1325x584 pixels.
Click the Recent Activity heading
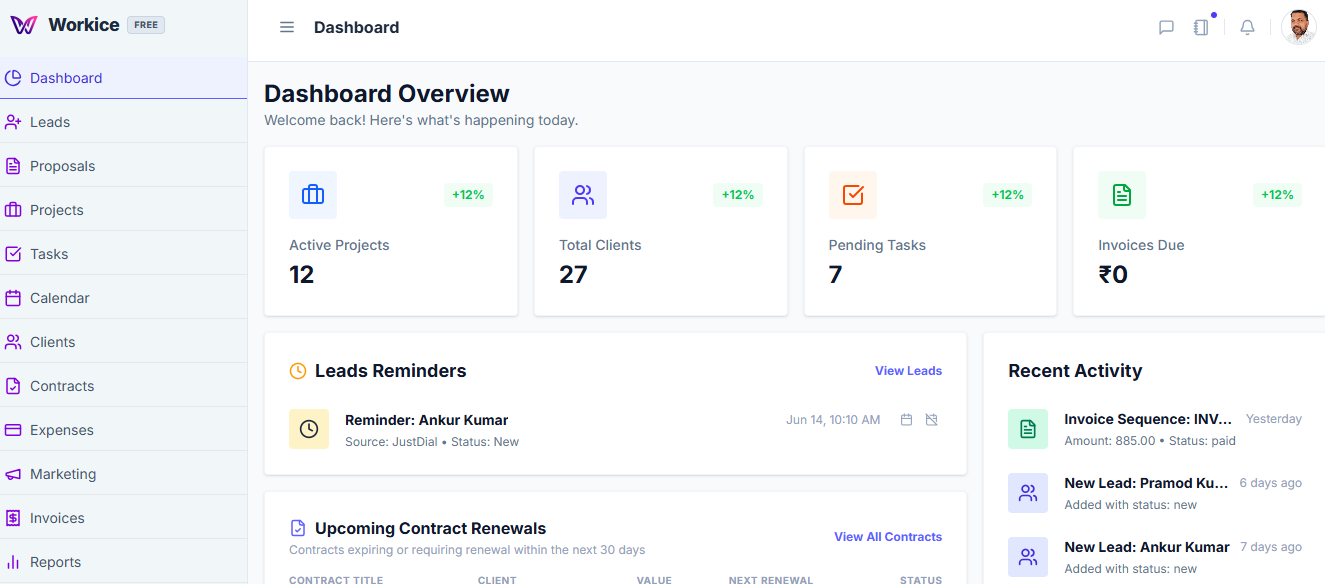point(1075,371)
